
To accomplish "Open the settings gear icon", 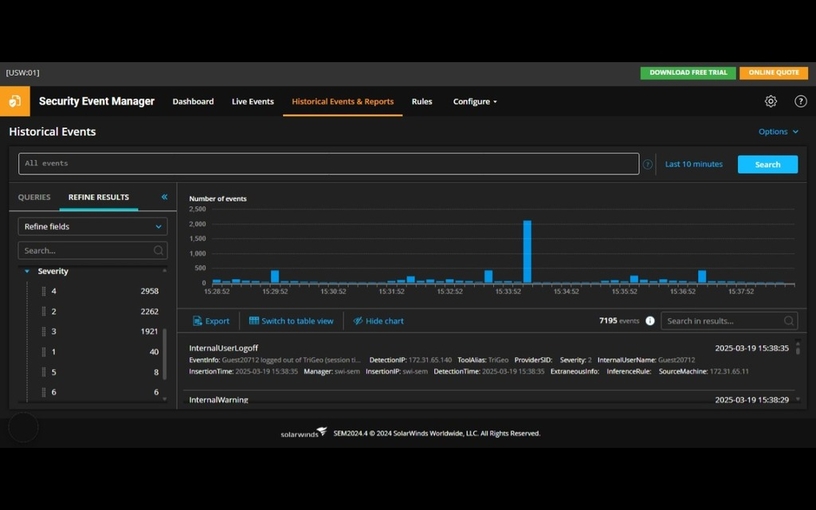I will 771,101.
